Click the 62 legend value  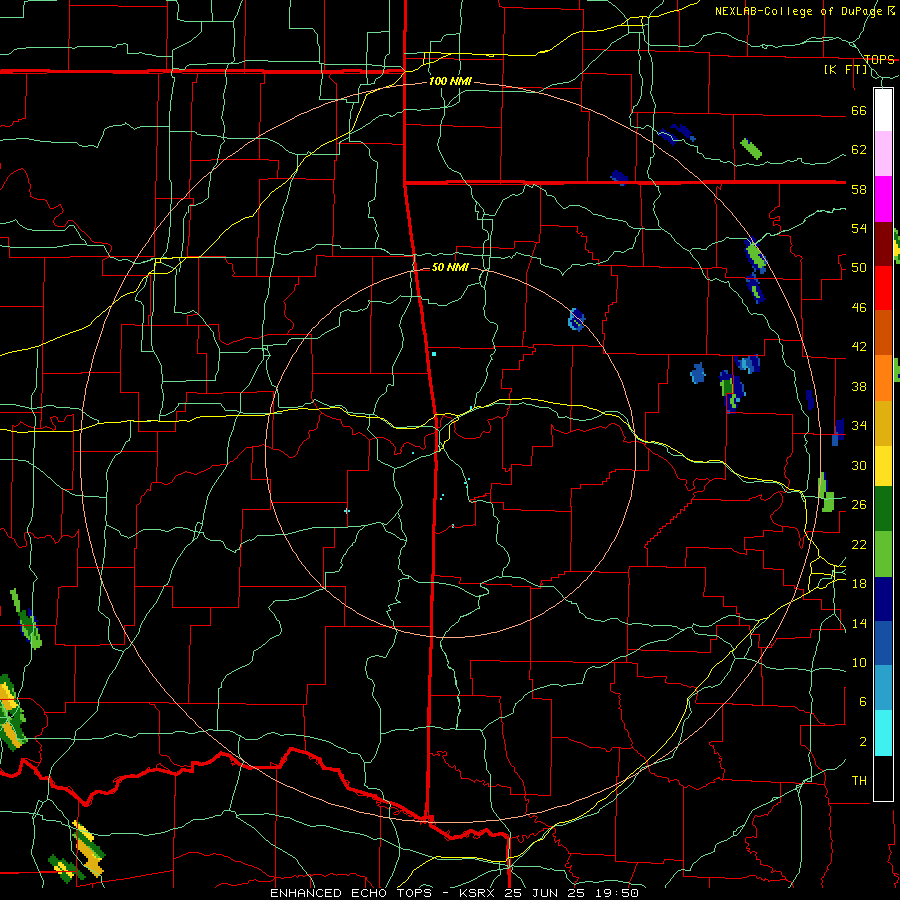coord(859,150)
